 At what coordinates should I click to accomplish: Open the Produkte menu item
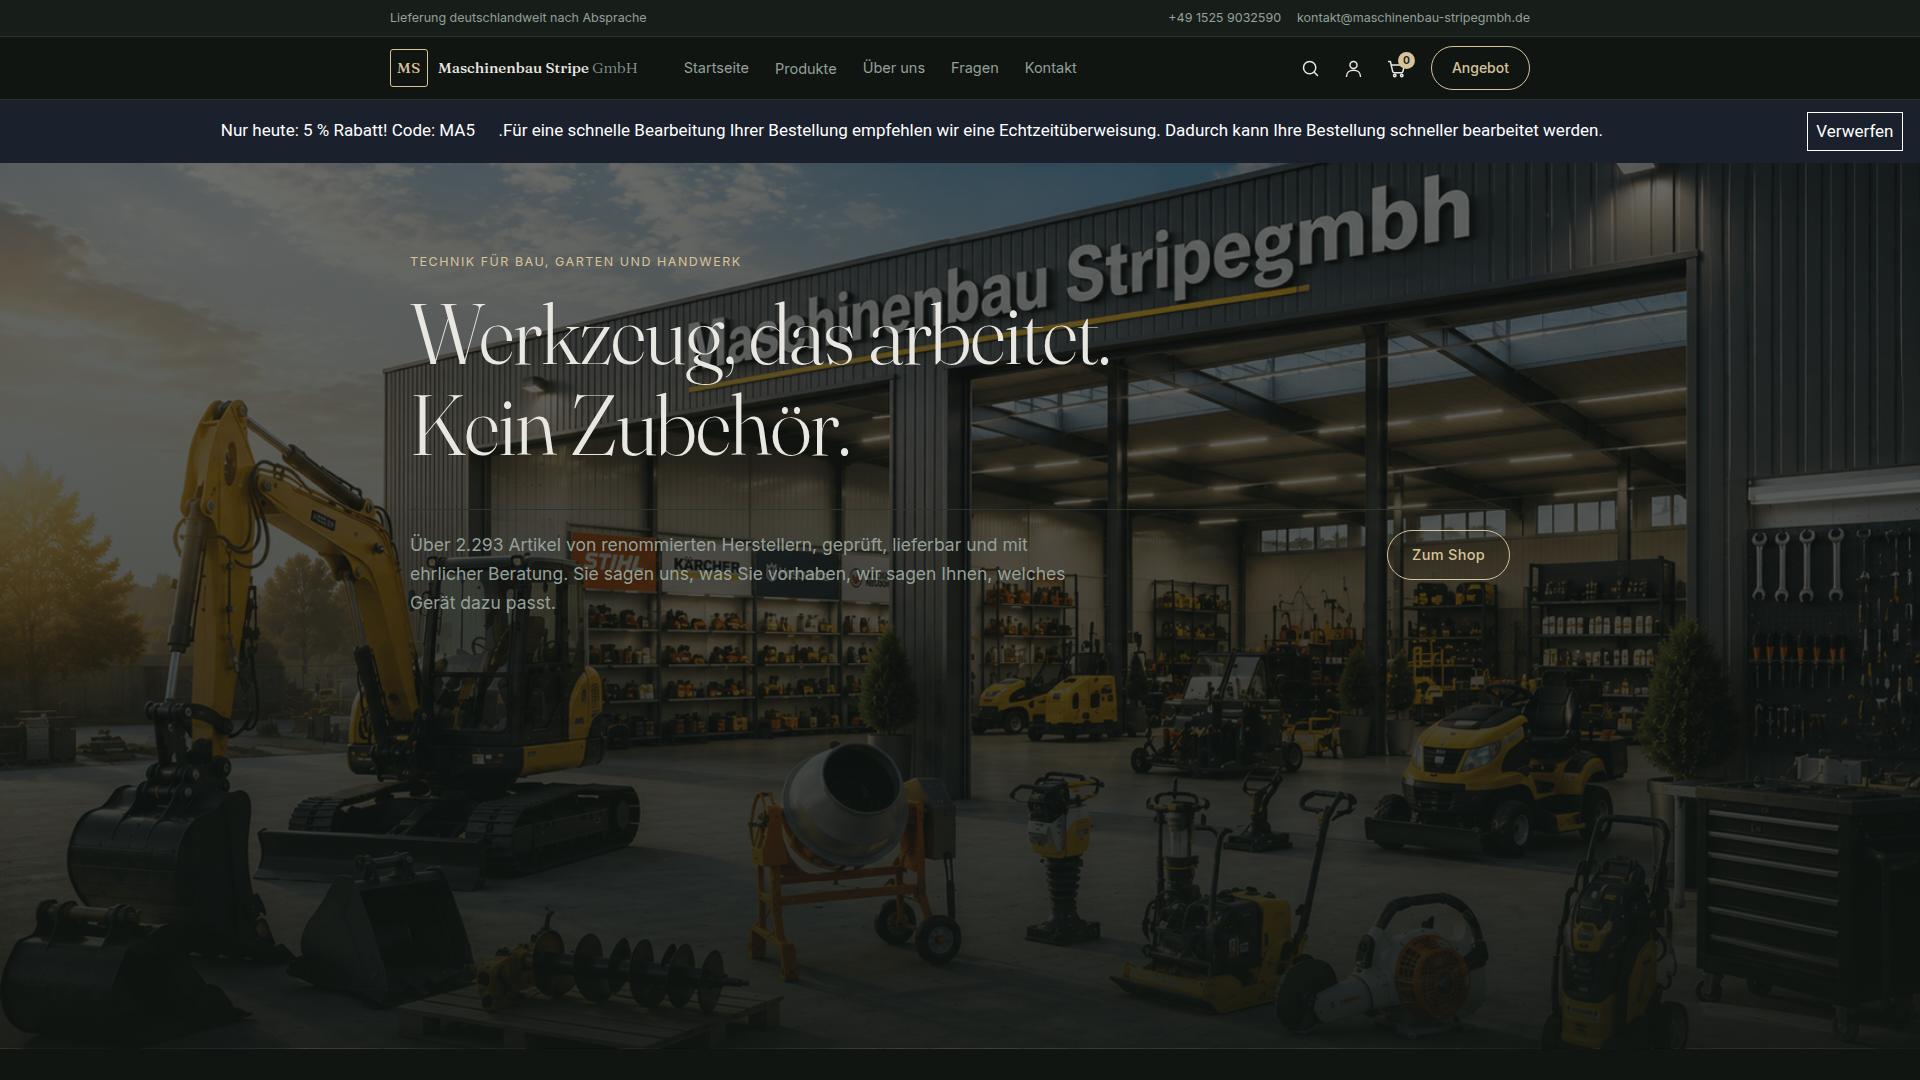pos(805,68)
